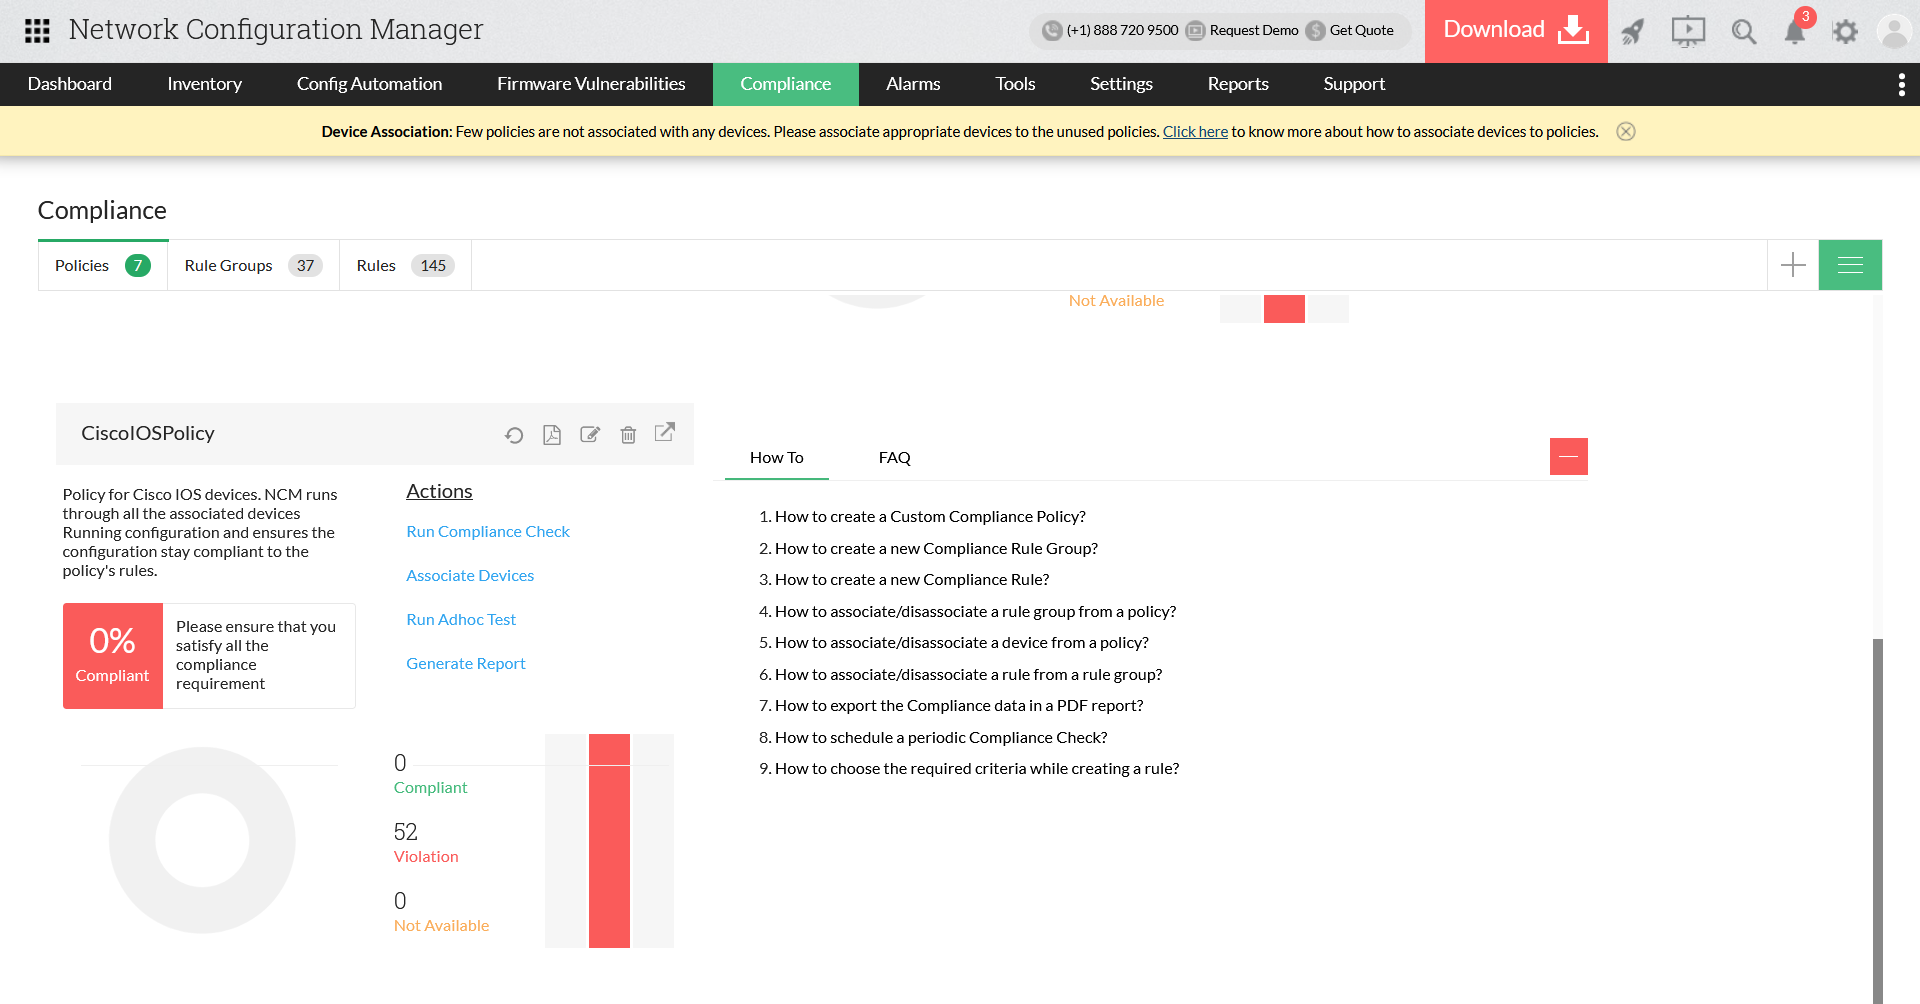Viewport: 1920px width, 1004px height.
Task: Open the apps grid icon beside the title
Action: coord(36,31)
